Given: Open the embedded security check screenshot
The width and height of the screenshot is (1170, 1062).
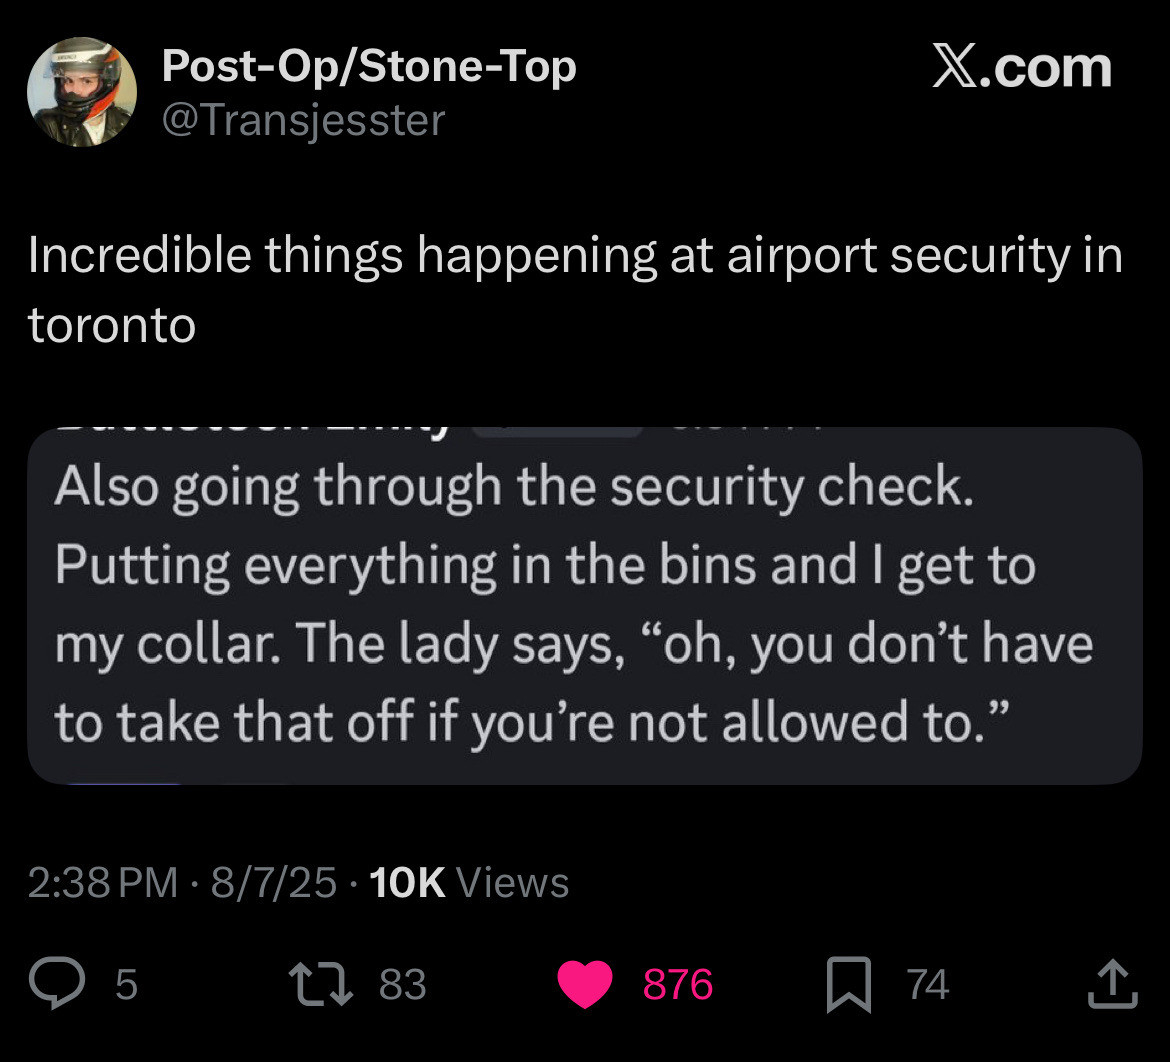Looking at the screenshot, I should tap(584, 606).
